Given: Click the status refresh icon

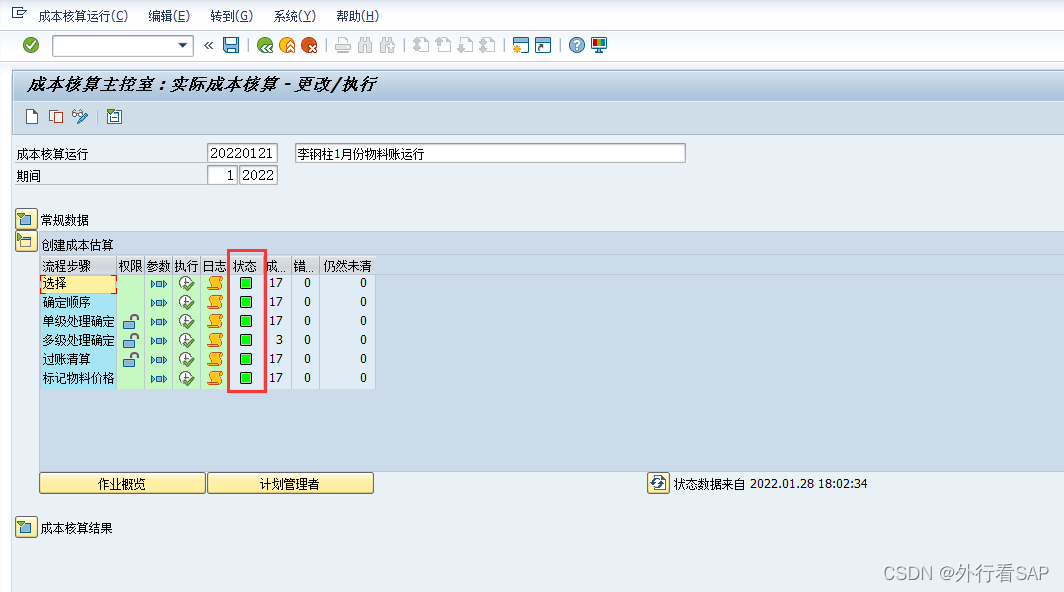Looking at the screenshot, I should point(658,483).
